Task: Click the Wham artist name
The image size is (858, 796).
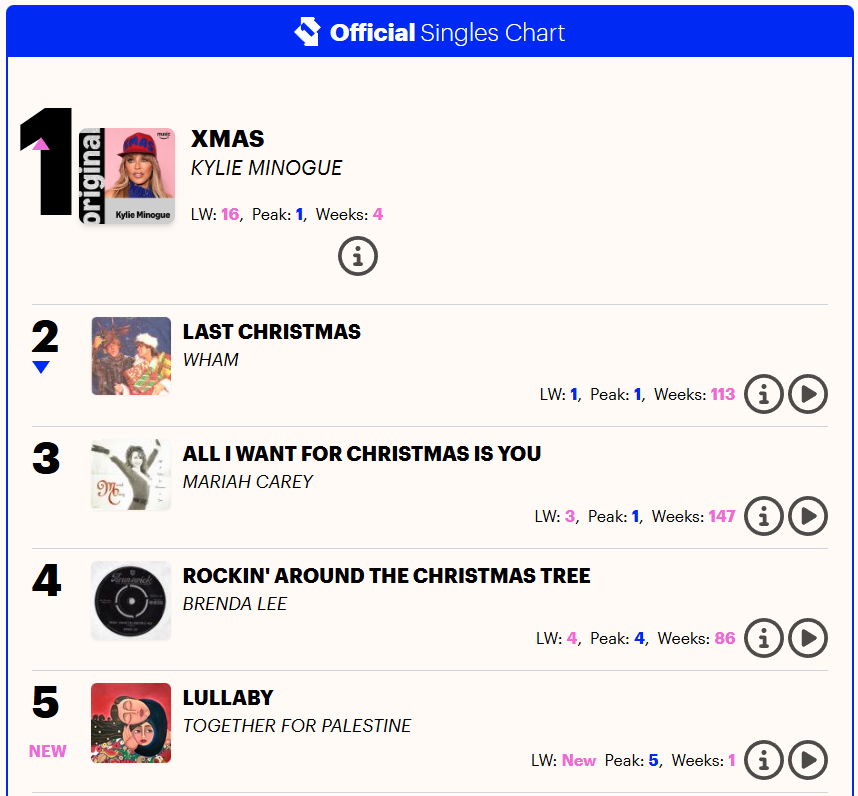Action: (211, 360)
